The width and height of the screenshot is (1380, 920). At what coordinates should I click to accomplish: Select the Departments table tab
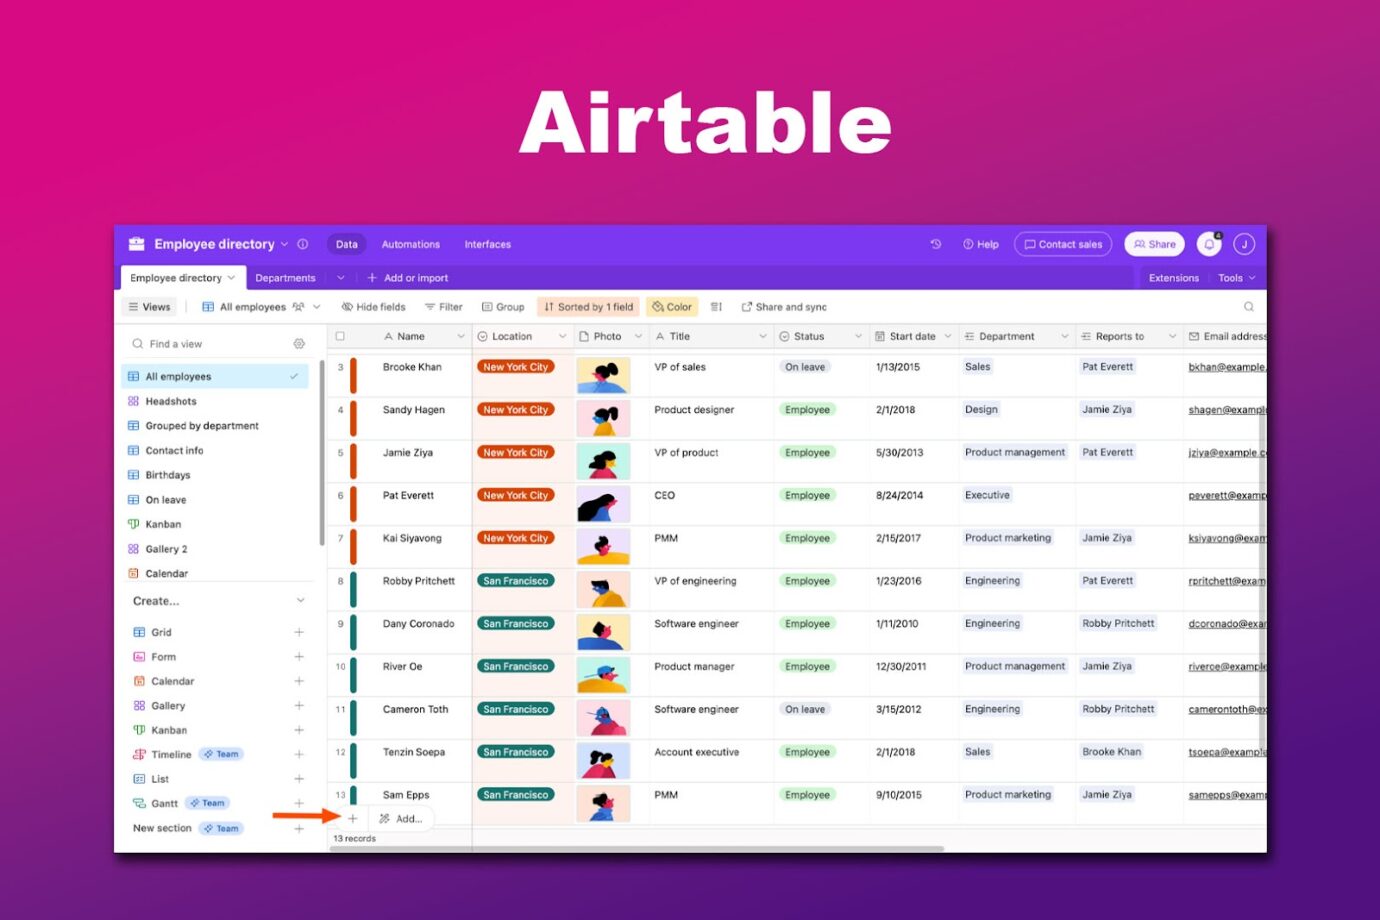coord(285,278)
